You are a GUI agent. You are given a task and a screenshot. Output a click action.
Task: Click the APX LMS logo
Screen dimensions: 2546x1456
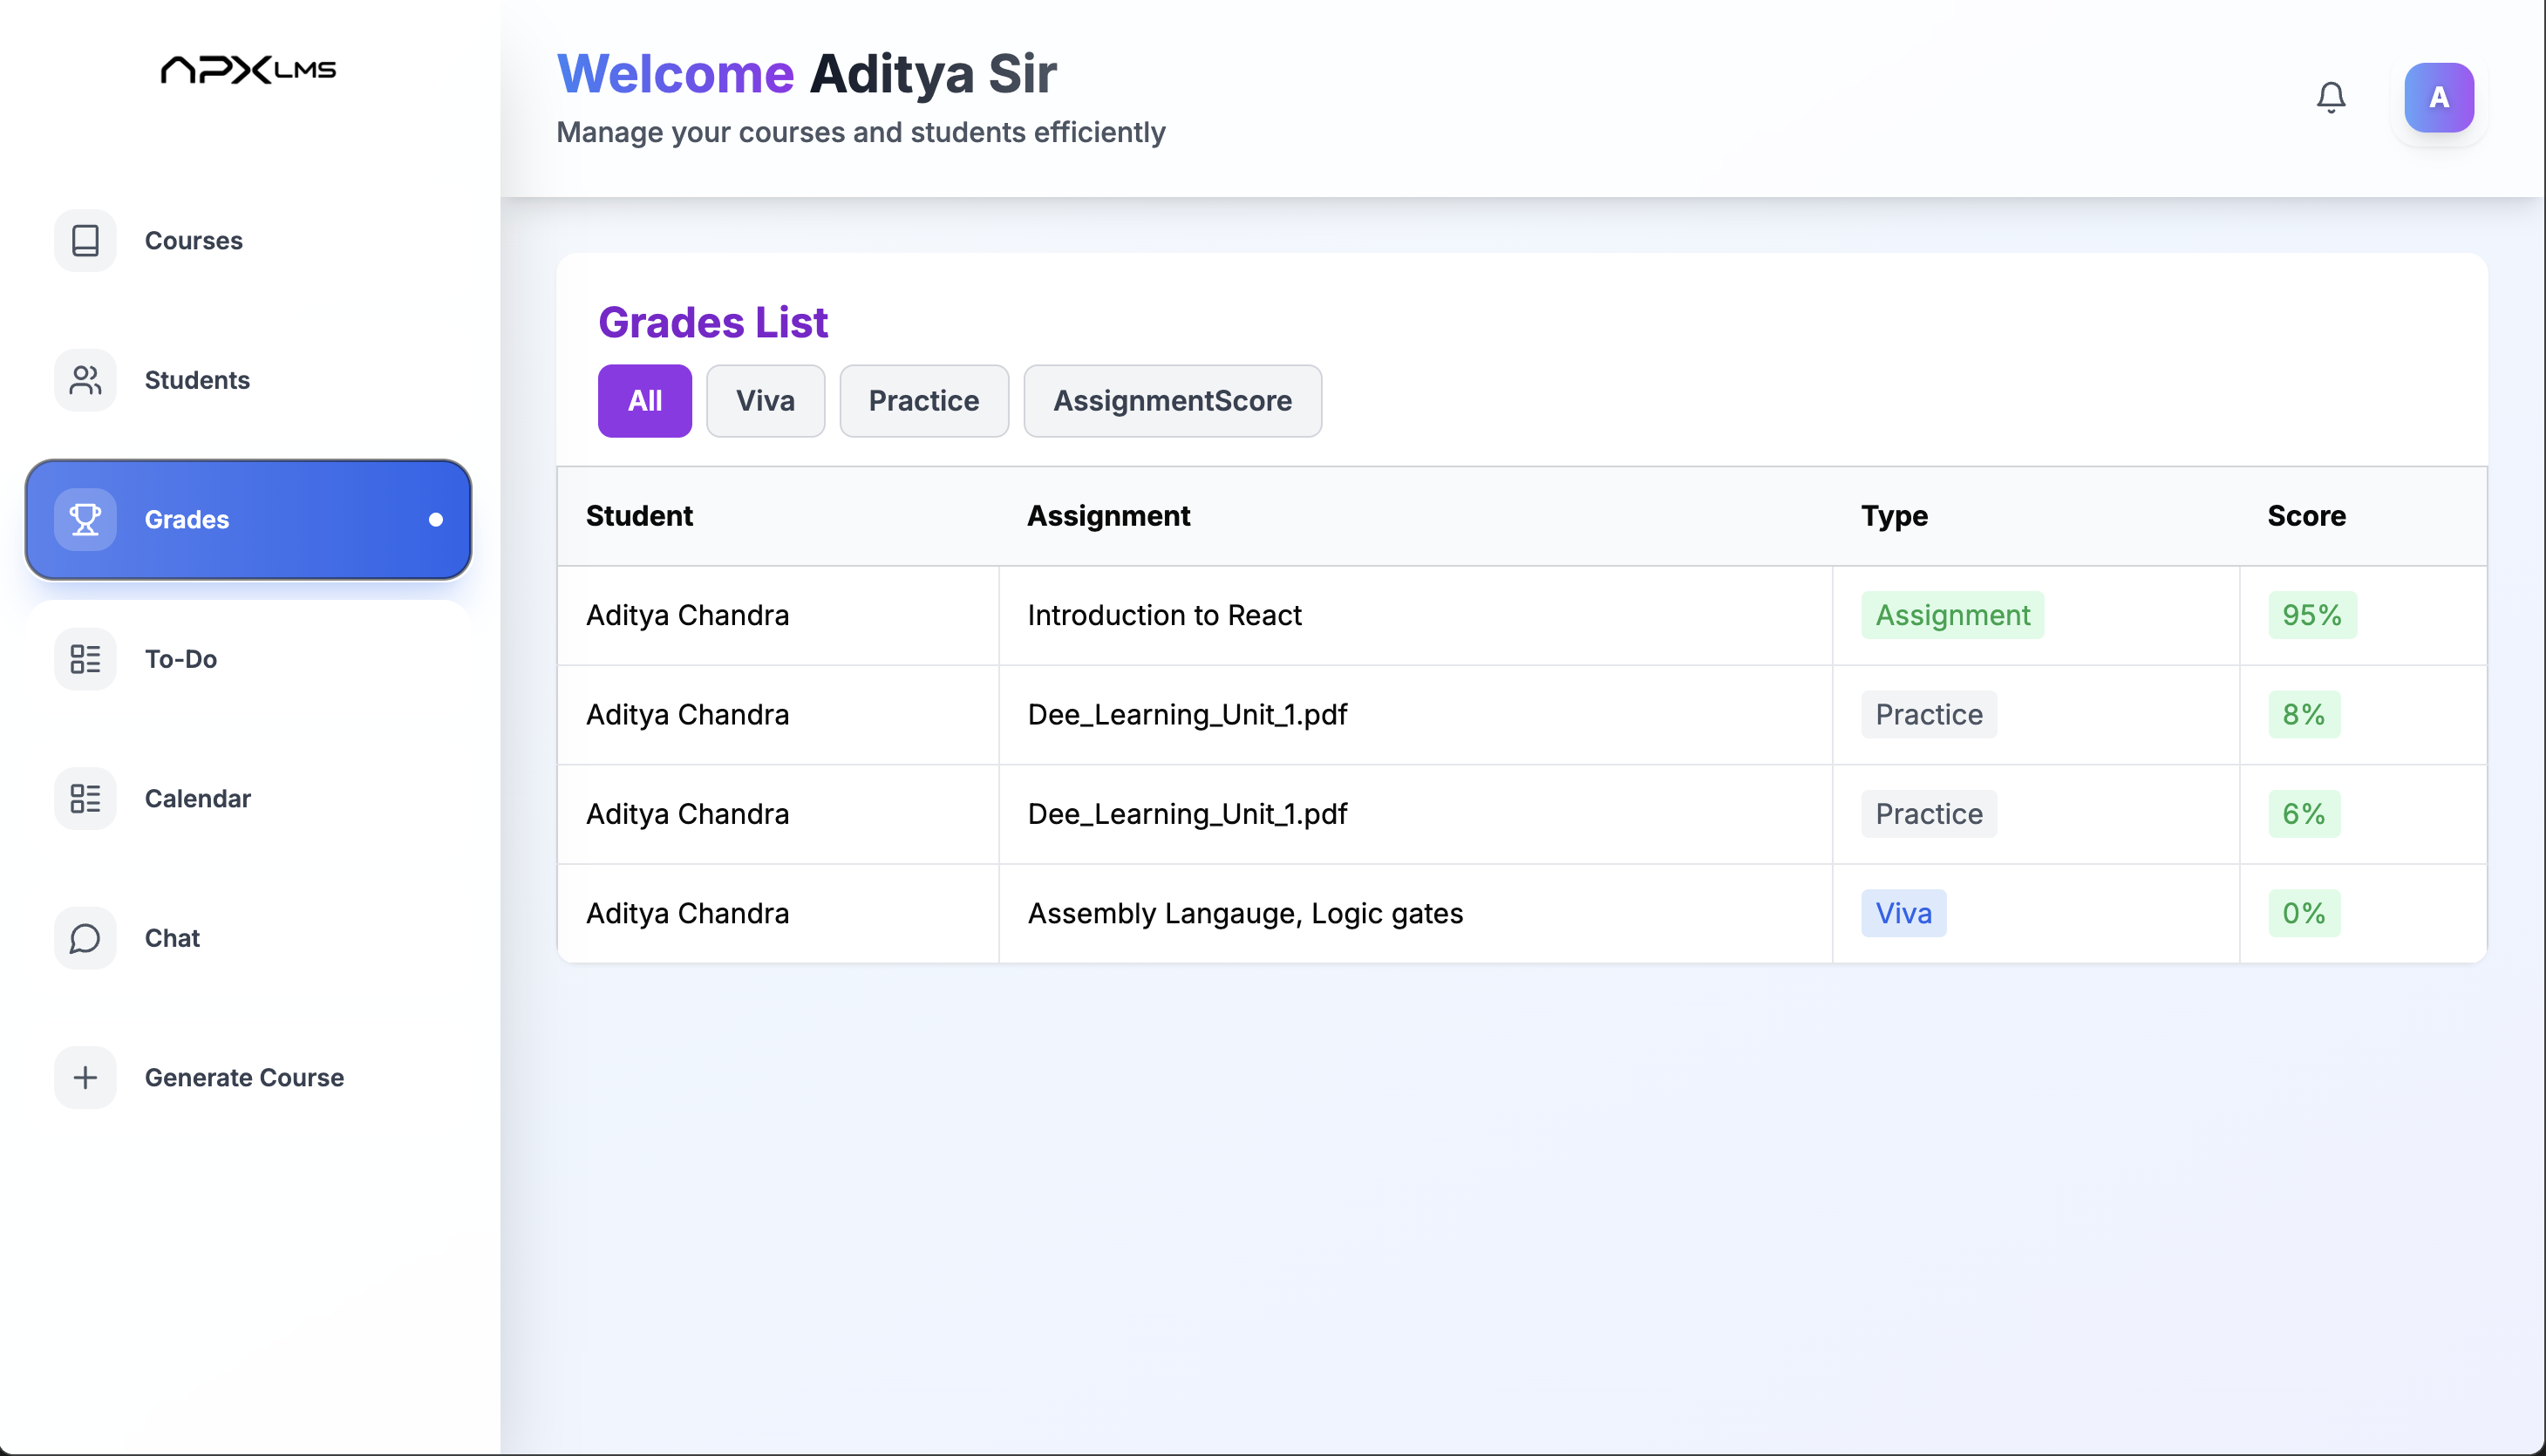pyautogui.click(x=248, y=69)
